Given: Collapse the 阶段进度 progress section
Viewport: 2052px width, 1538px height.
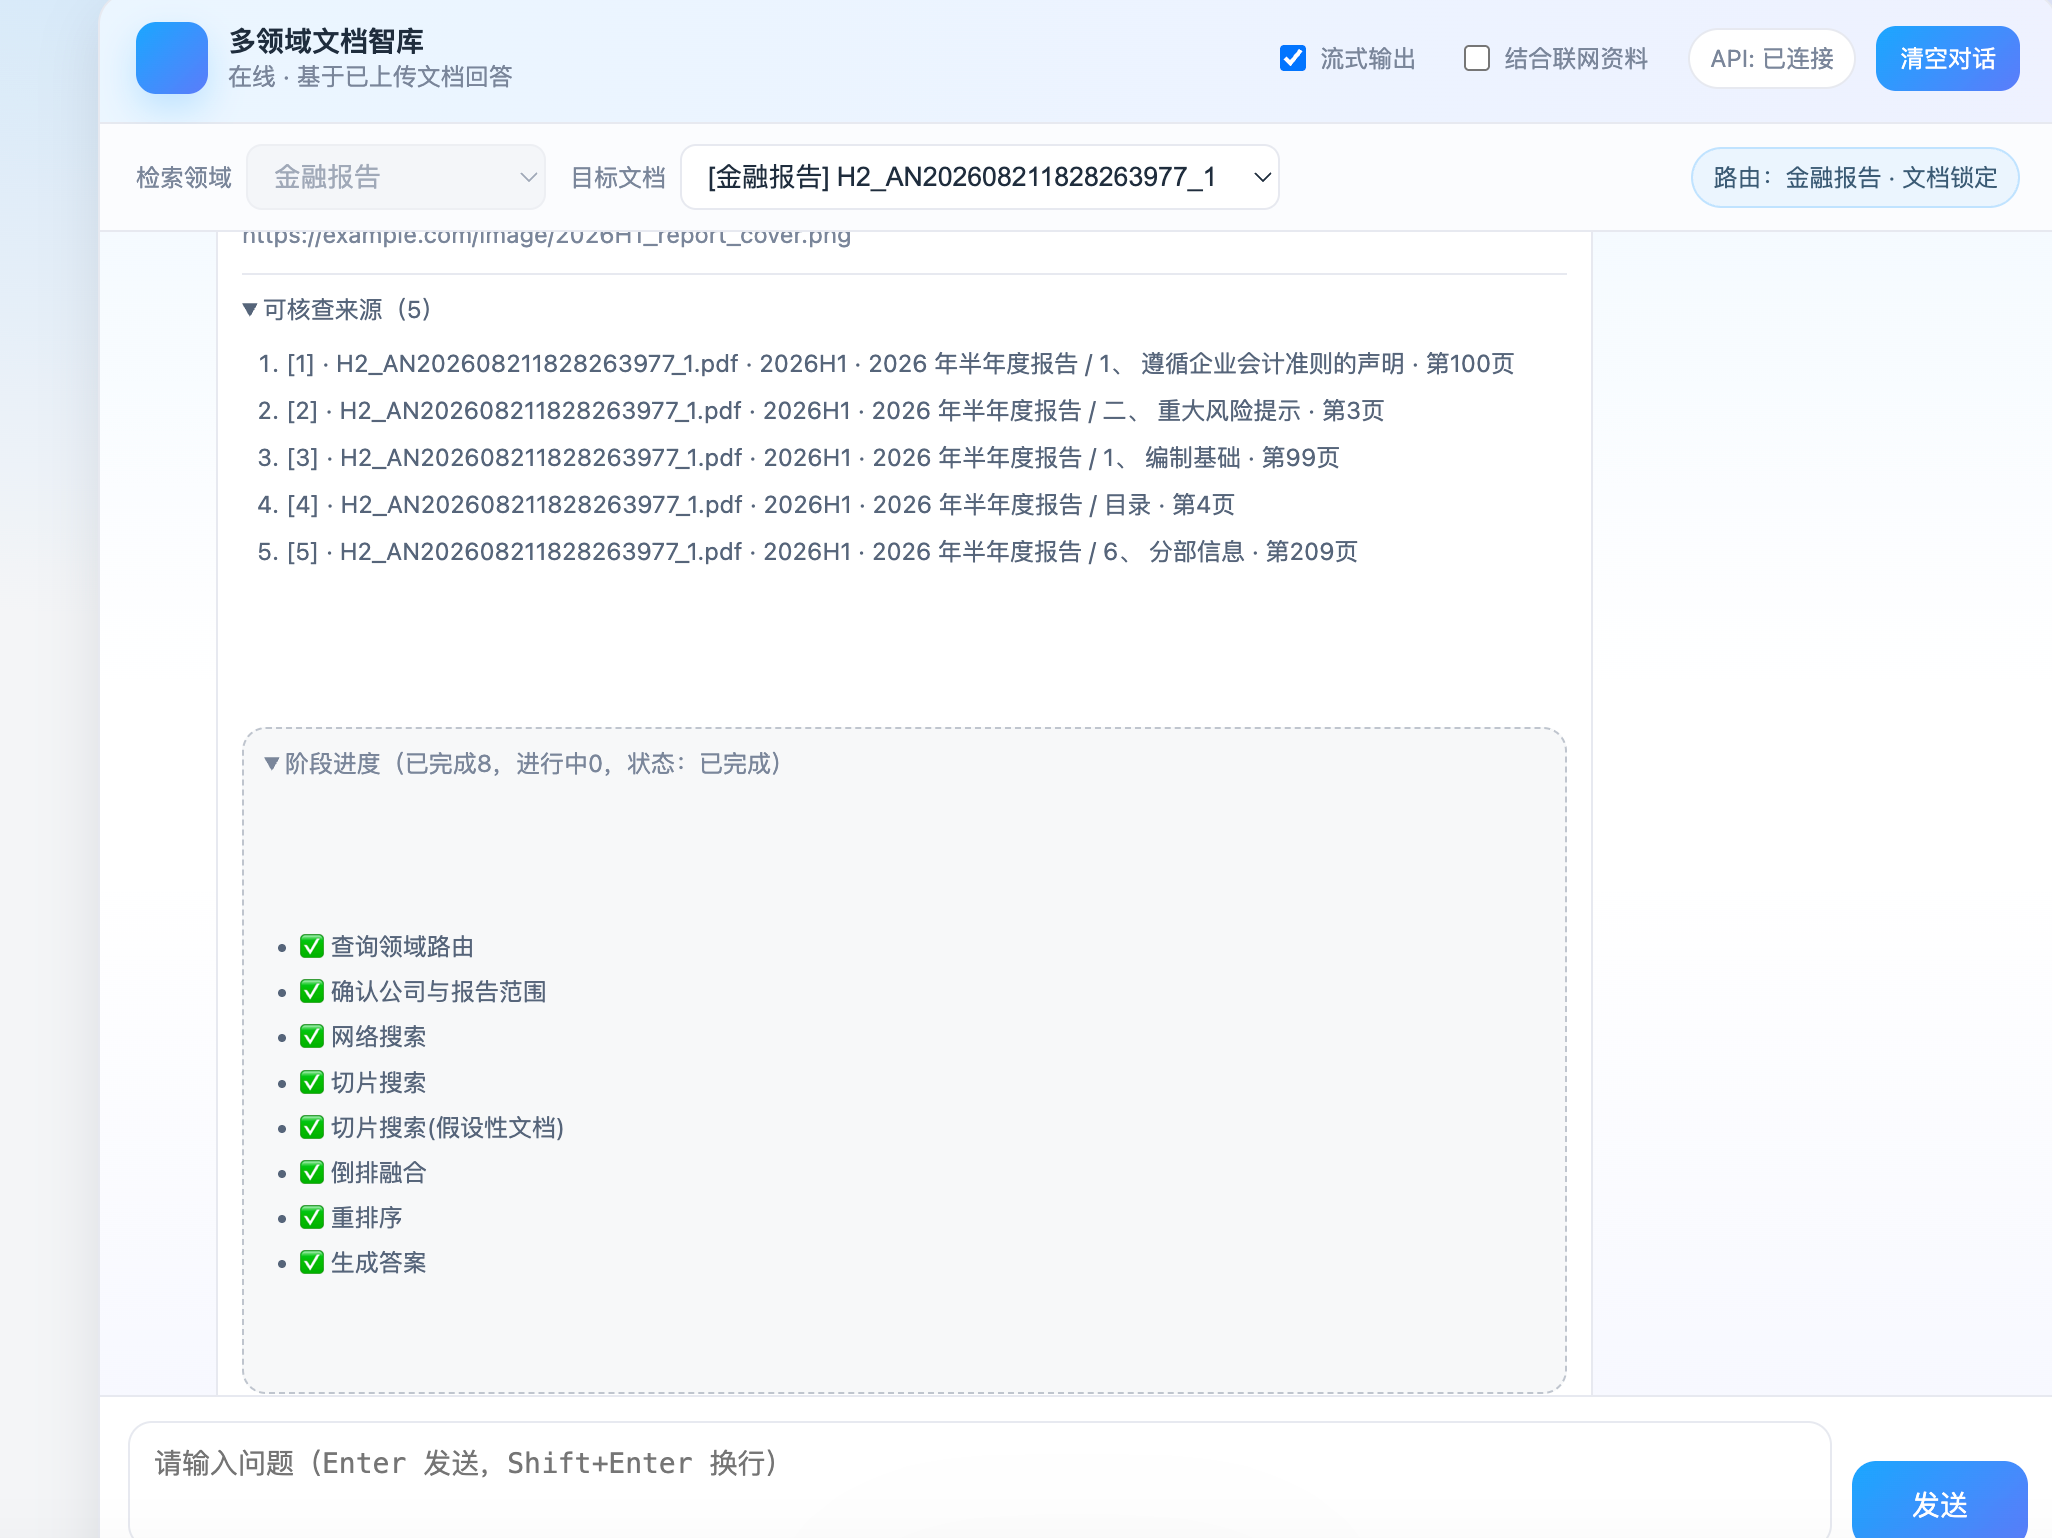Looking at the screenshot, I should point(522,764).
